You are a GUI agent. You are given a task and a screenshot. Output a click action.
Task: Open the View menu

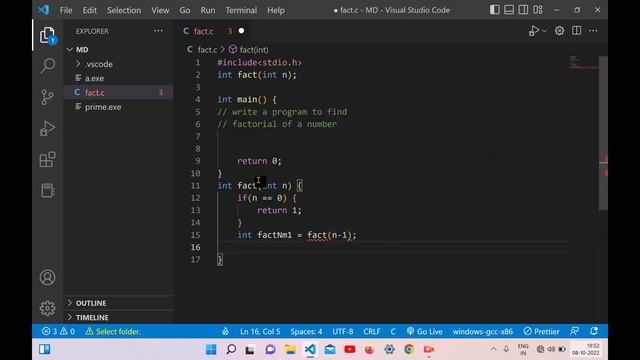[x=160, y=10]
